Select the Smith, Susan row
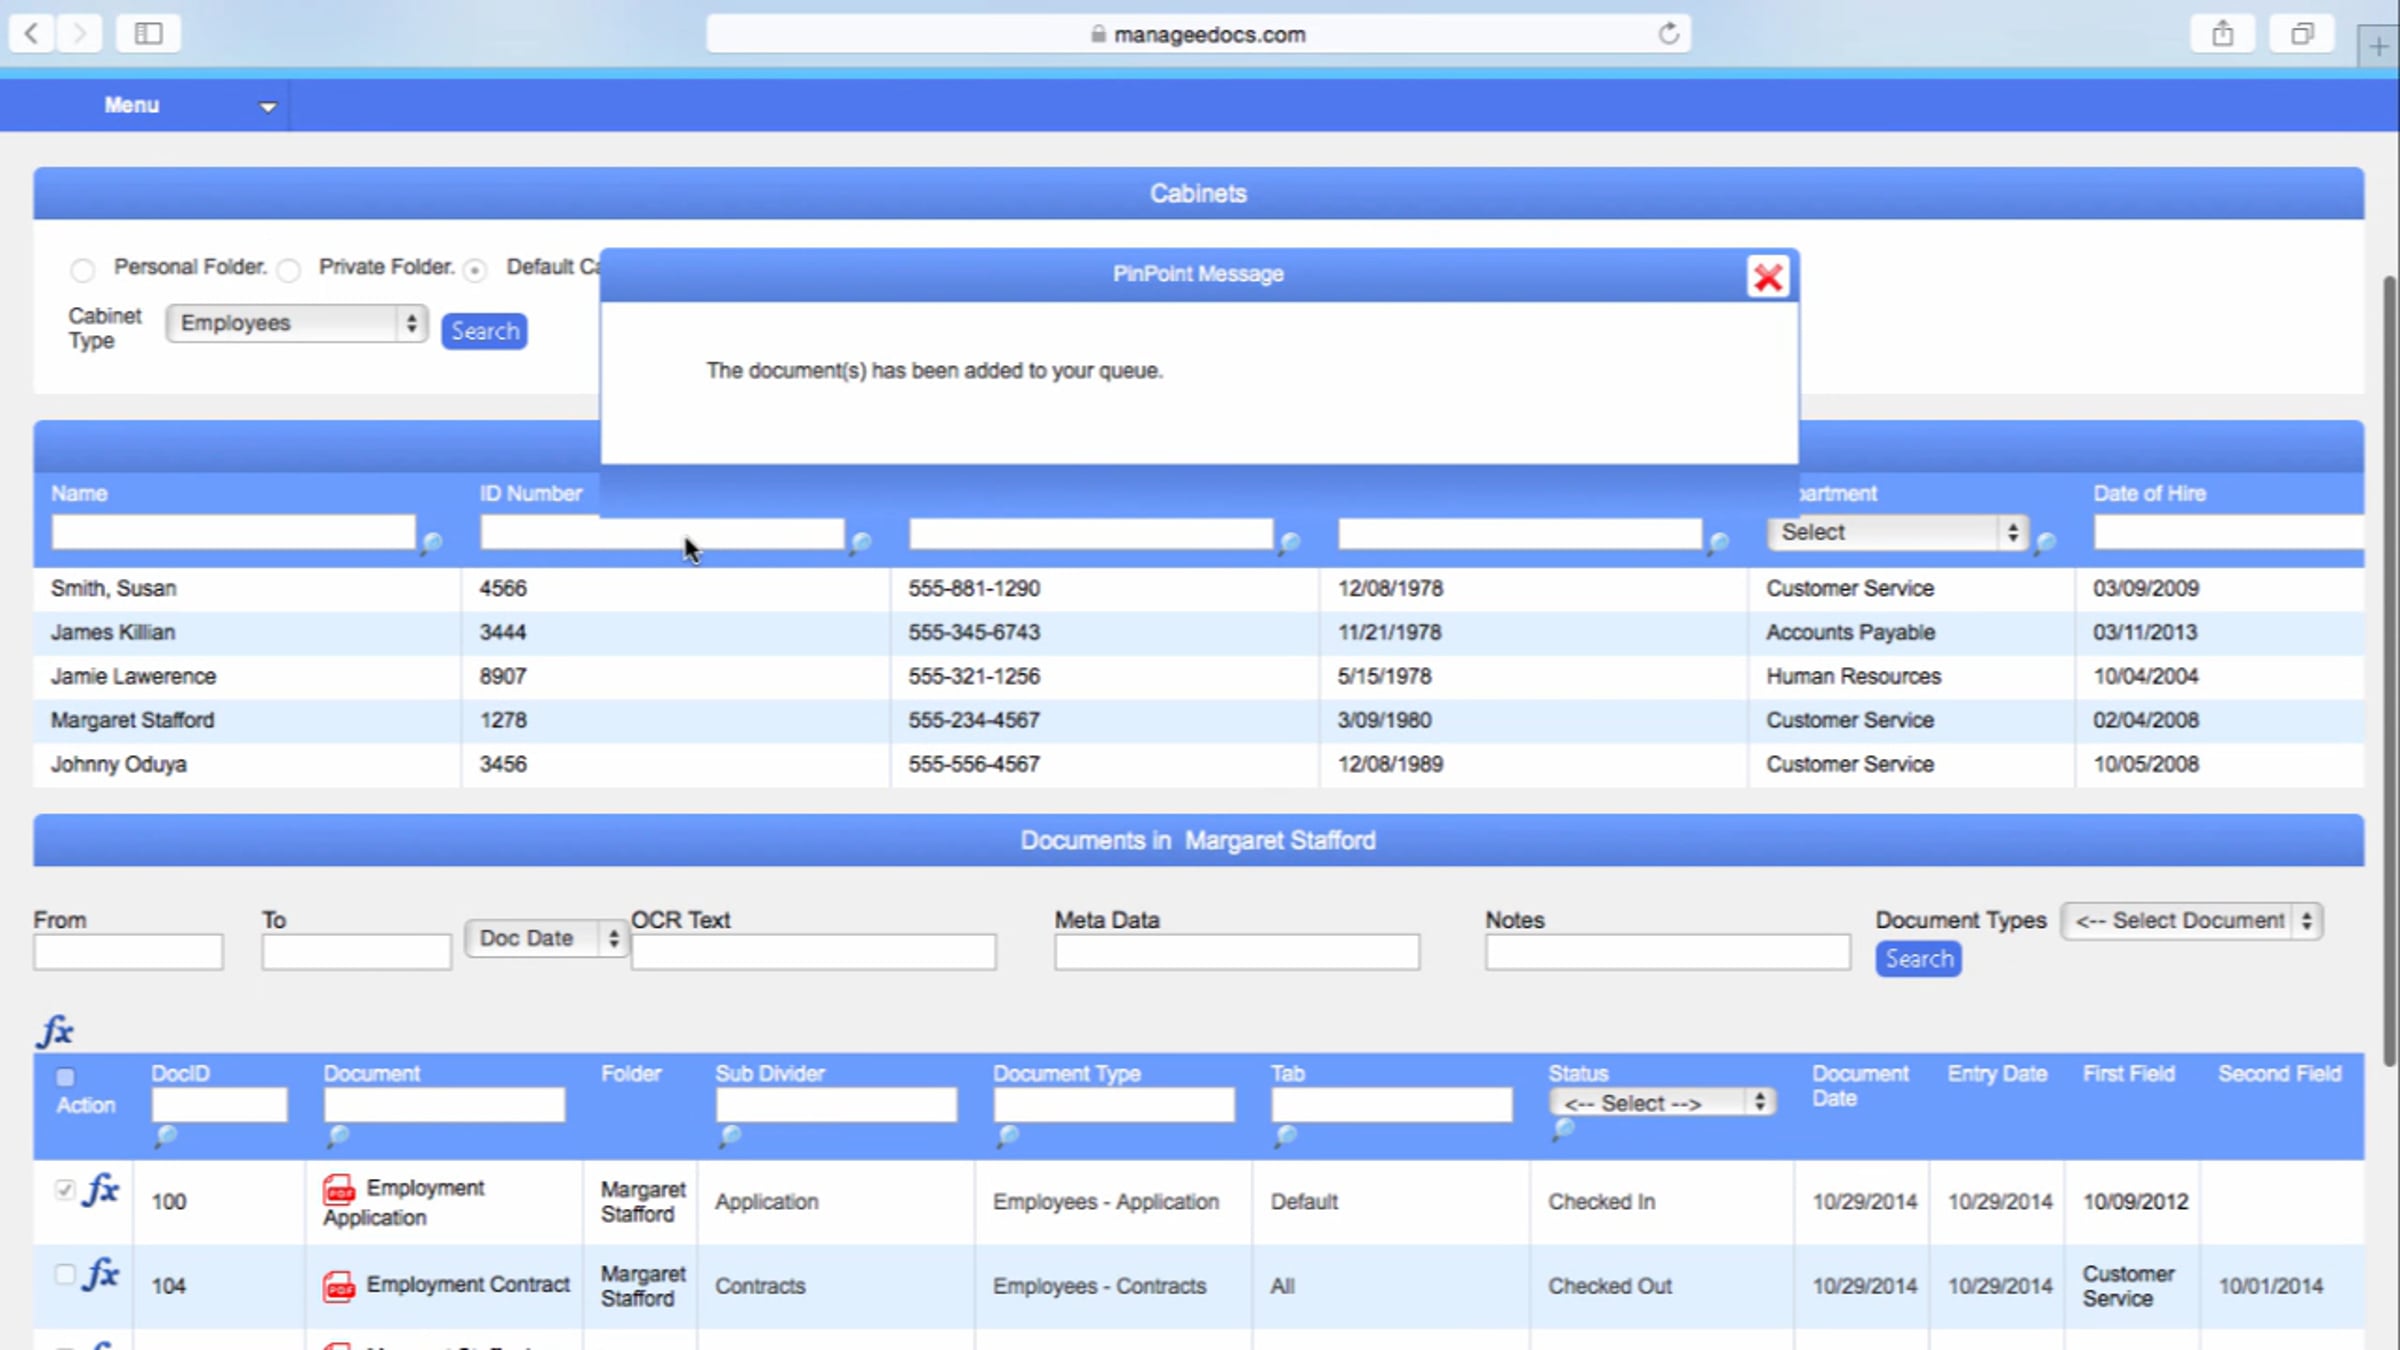The width and height of the screenshot is (2400, 1350). [1198, 589]
